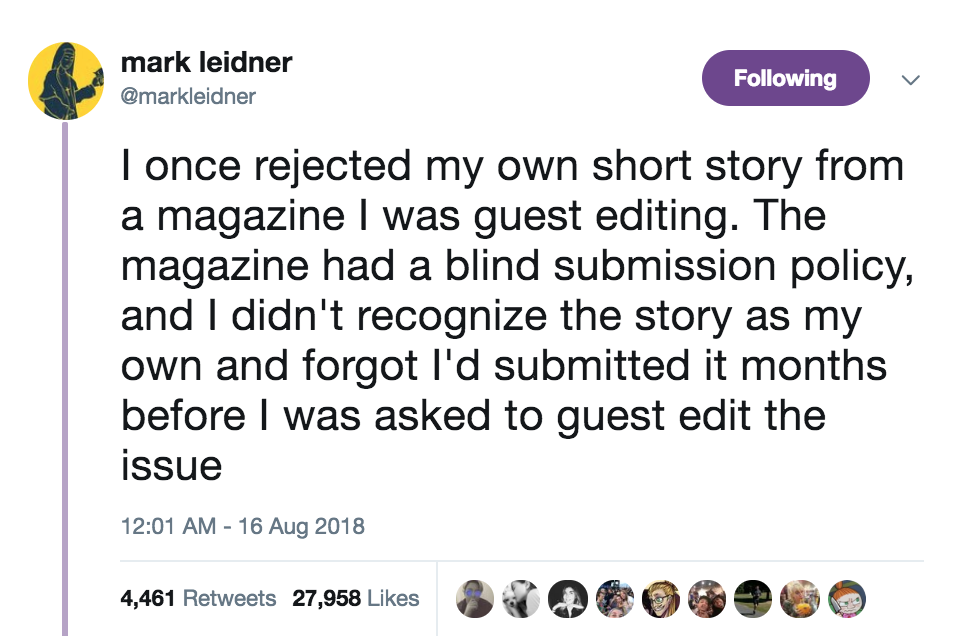
Task: Click mark leidner's yellow profile avatar
Action: pyautogui.click(x=66, y=76)
